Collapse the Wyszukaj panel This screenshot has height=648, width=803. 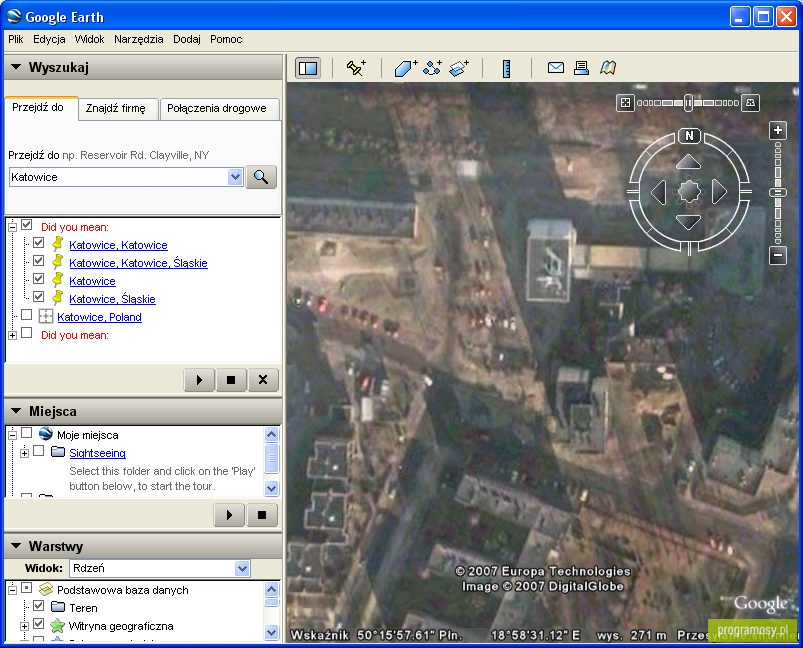point(16,67)
